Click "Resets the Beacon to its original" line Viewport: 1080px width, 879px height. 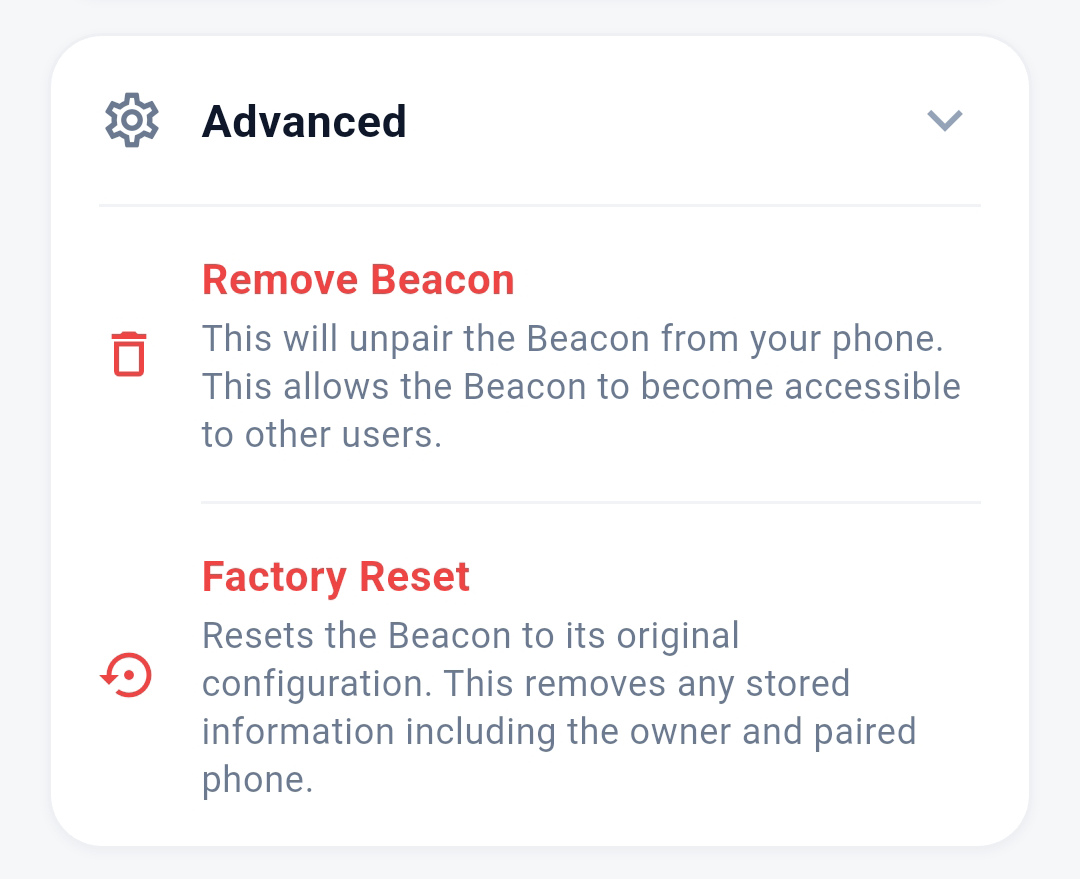click(x=470, y=635)
